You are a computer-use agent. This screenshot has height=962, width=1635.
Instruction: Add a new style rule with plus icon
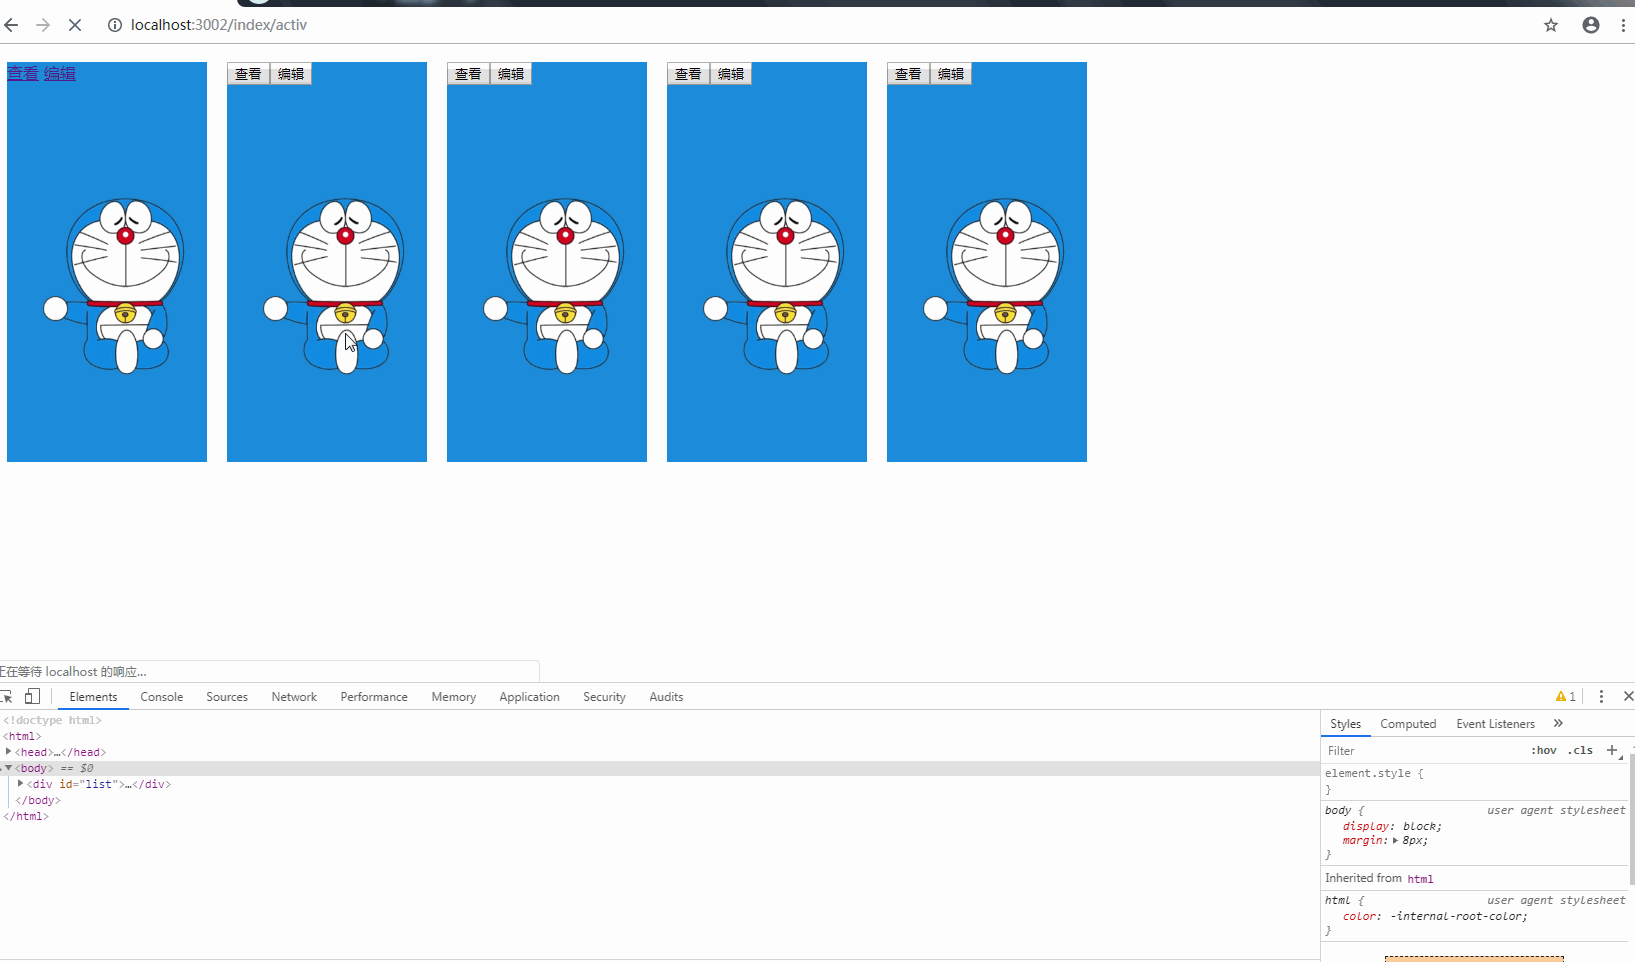[x=1611, y=750]
